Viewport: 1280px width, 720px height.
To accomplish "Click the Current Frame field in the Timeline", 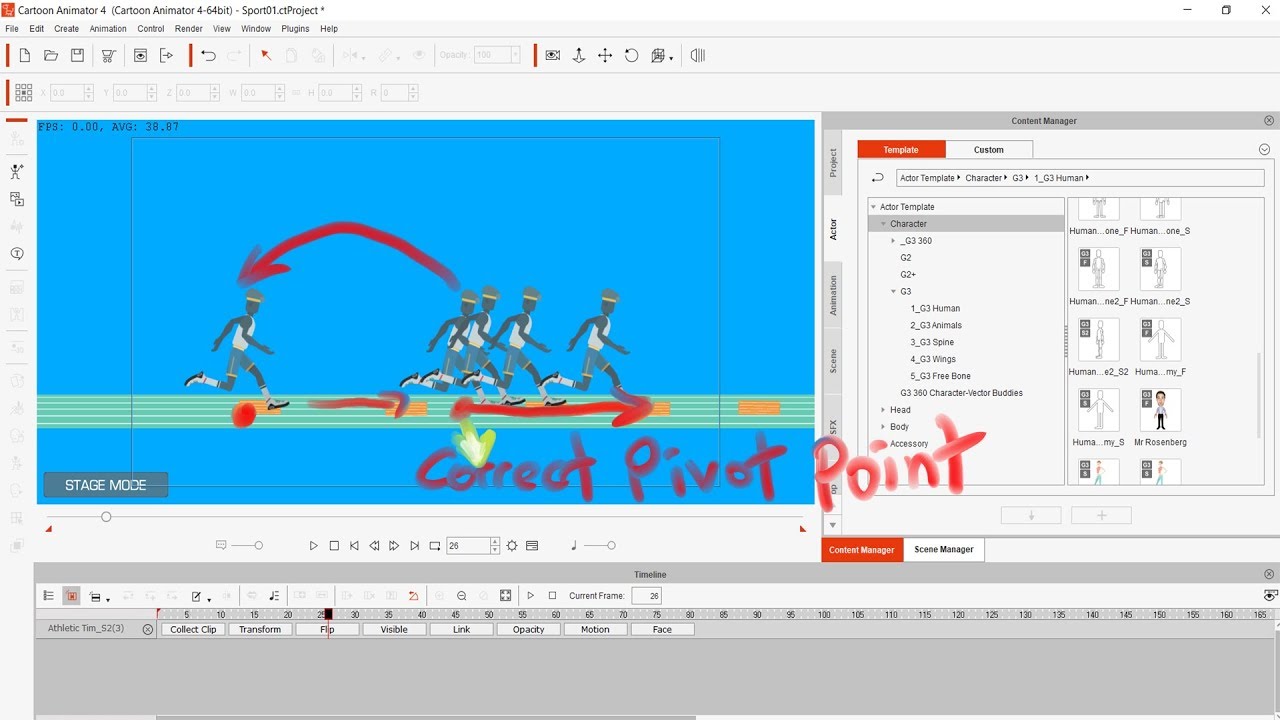I will 646,596.
